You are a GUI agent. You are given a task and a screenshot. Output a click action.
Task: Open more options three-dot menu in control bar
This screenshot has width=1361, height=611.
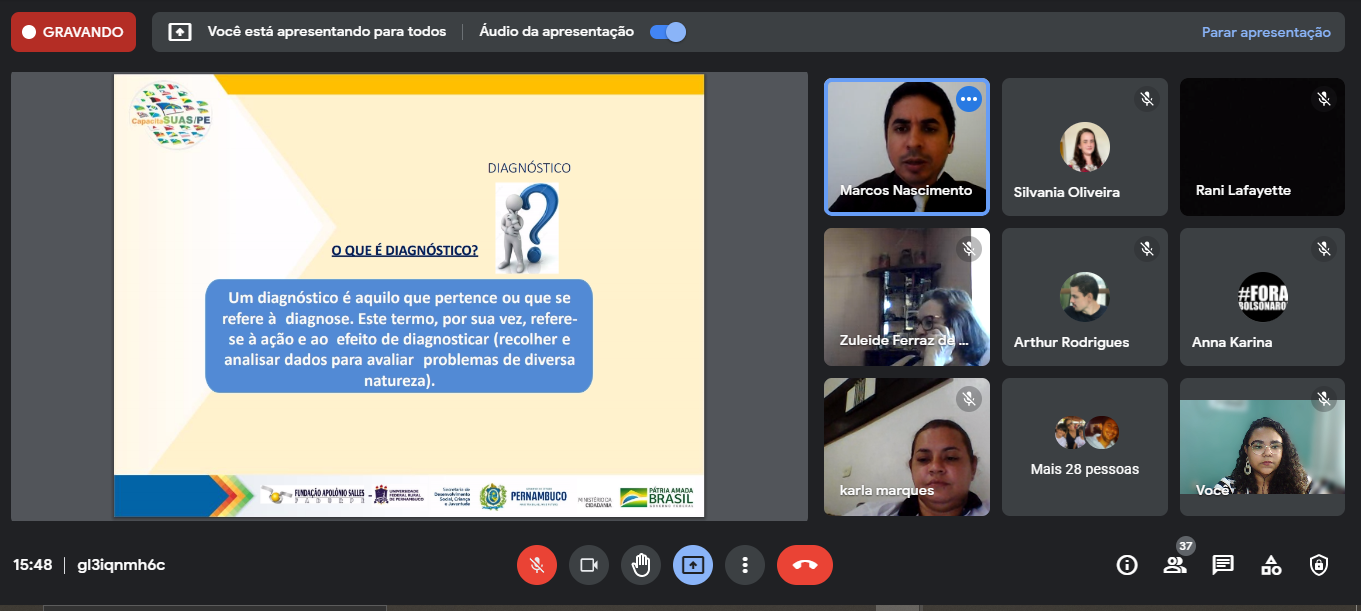pyautogui.click(x=745, y=565)
